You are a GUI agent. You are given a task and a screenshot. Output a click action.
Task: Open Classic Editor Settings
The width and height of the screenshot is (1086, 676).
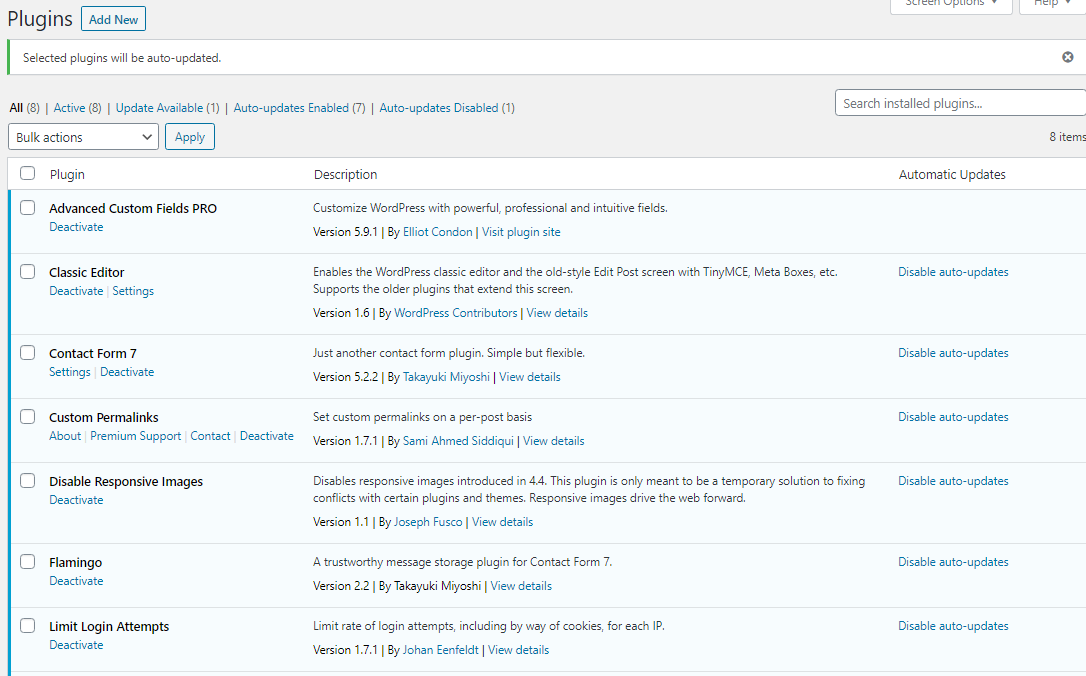tap(133, 291)
